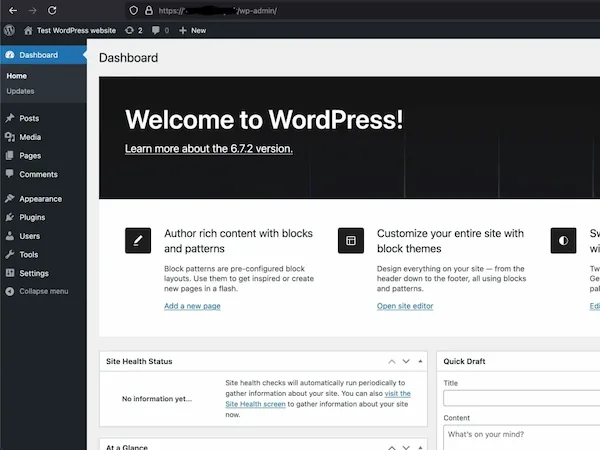The image size is (600, 450).
Task: Click the Collapse menu icon
Action: pos(9,291)
